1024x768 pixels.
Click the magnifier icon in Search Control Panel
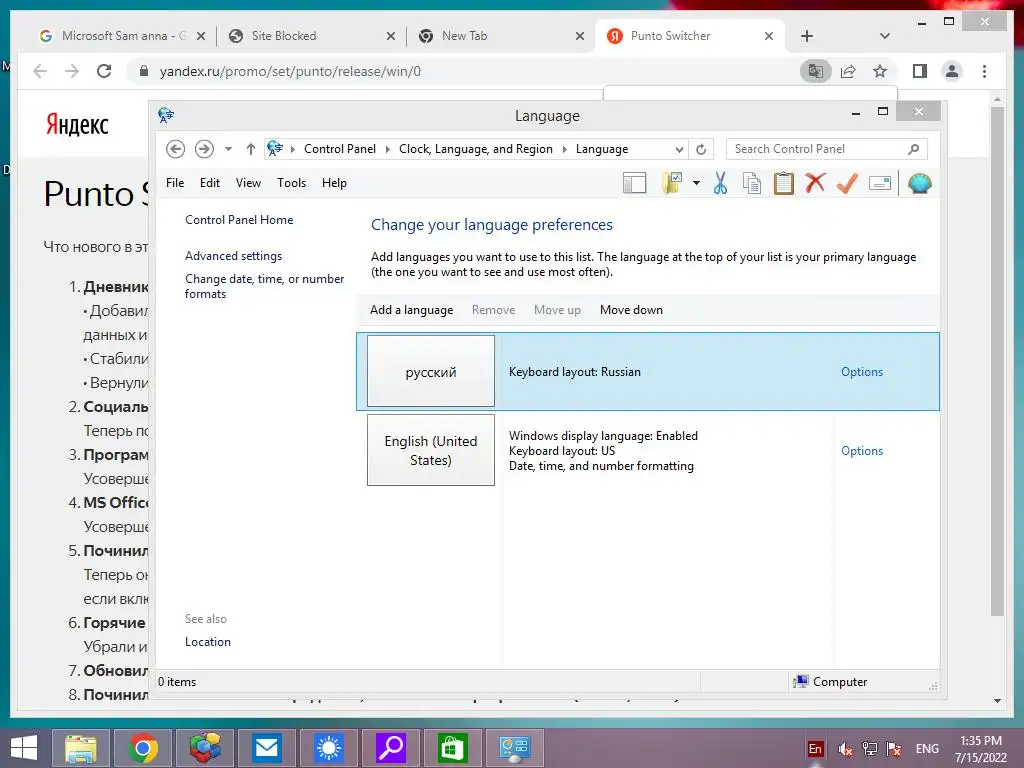click(914, 149)
